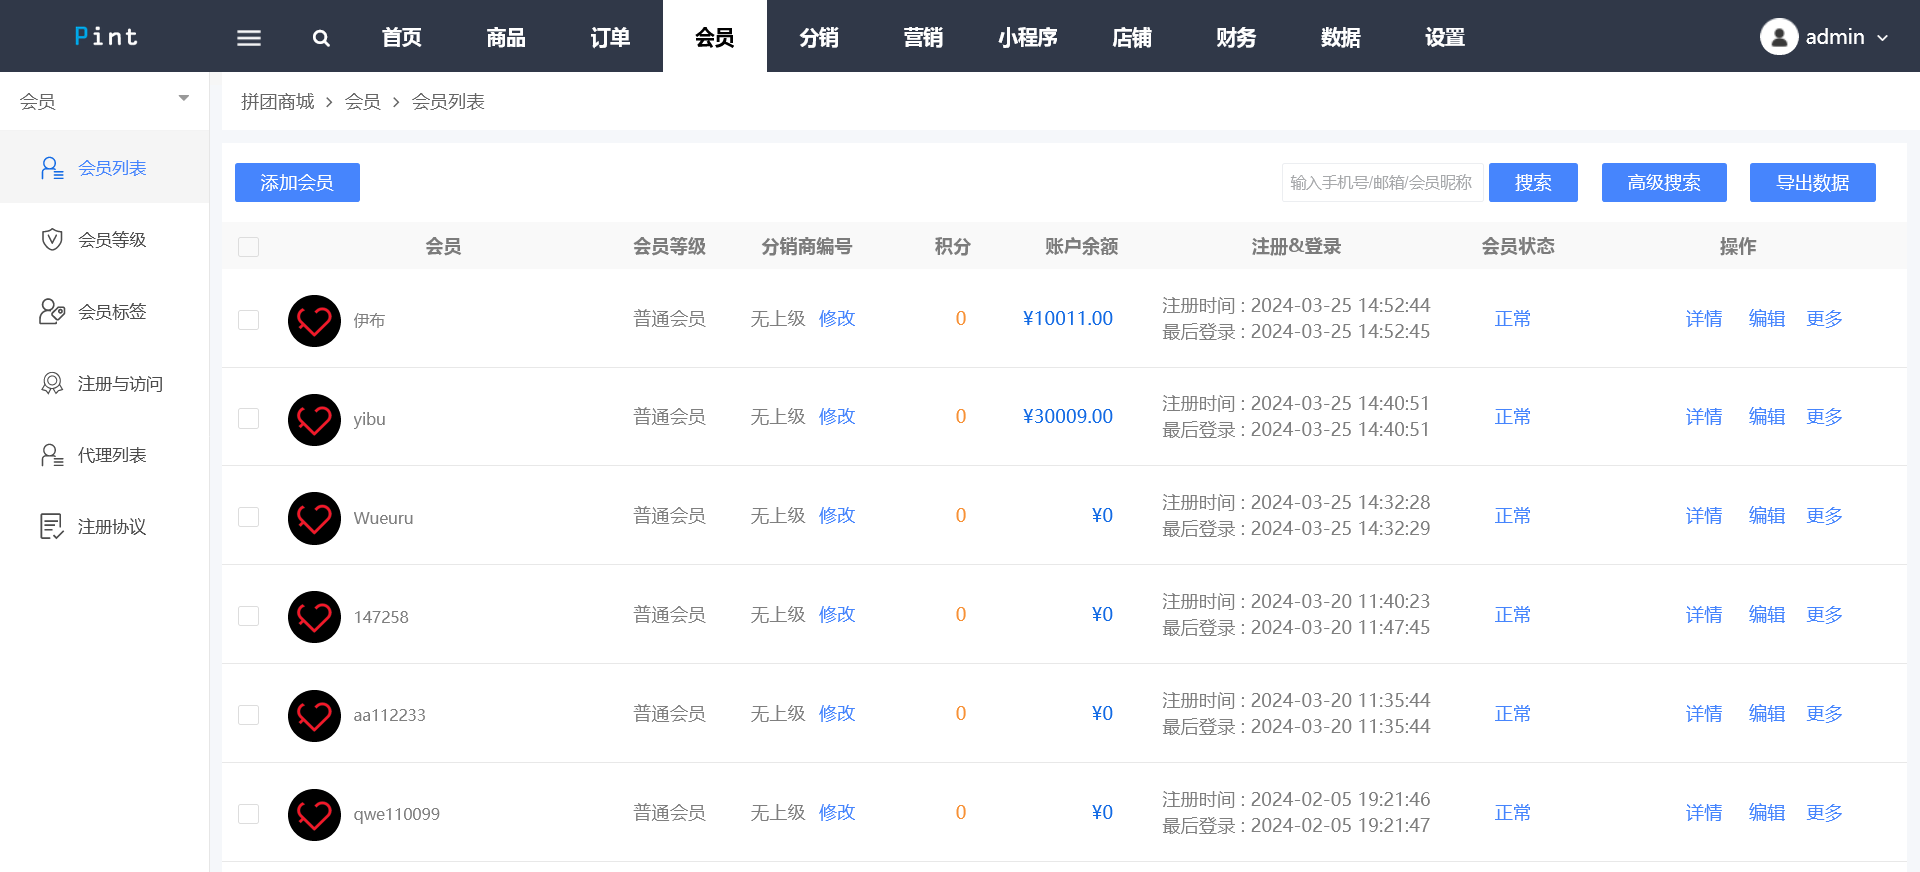Select the 会员标签 tag icon
This screenshot has height=872, width=1920.
[x=52, y=312]
